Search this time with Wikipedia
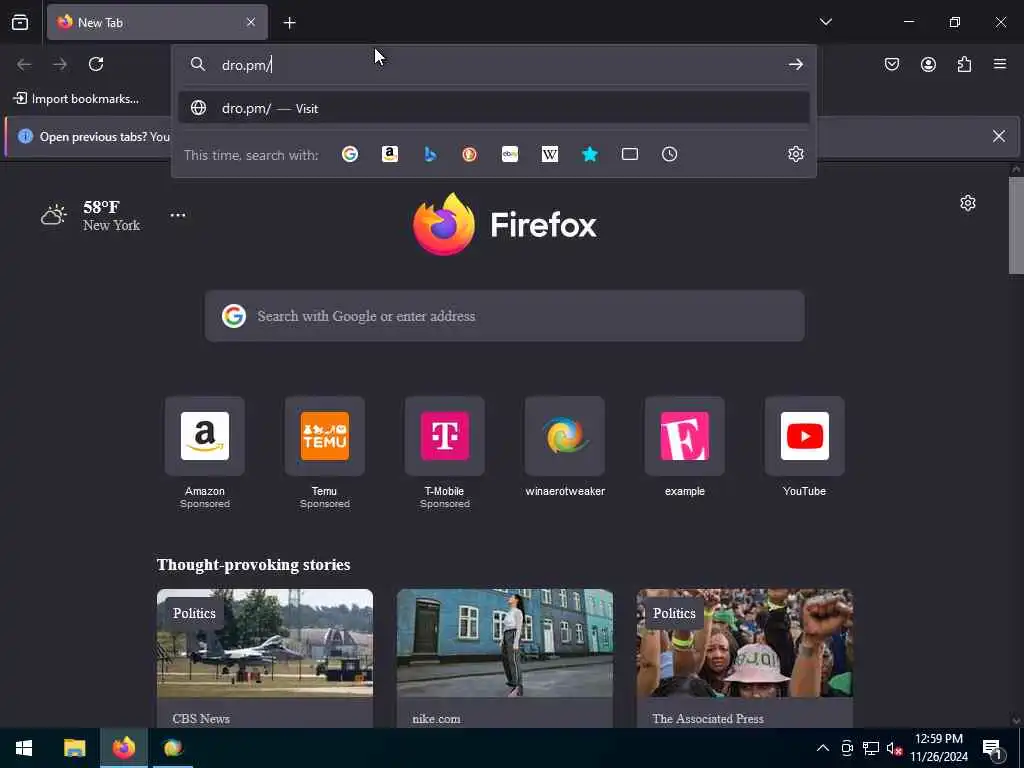This screenshot has height=768, width=1024. pos(550,154)
